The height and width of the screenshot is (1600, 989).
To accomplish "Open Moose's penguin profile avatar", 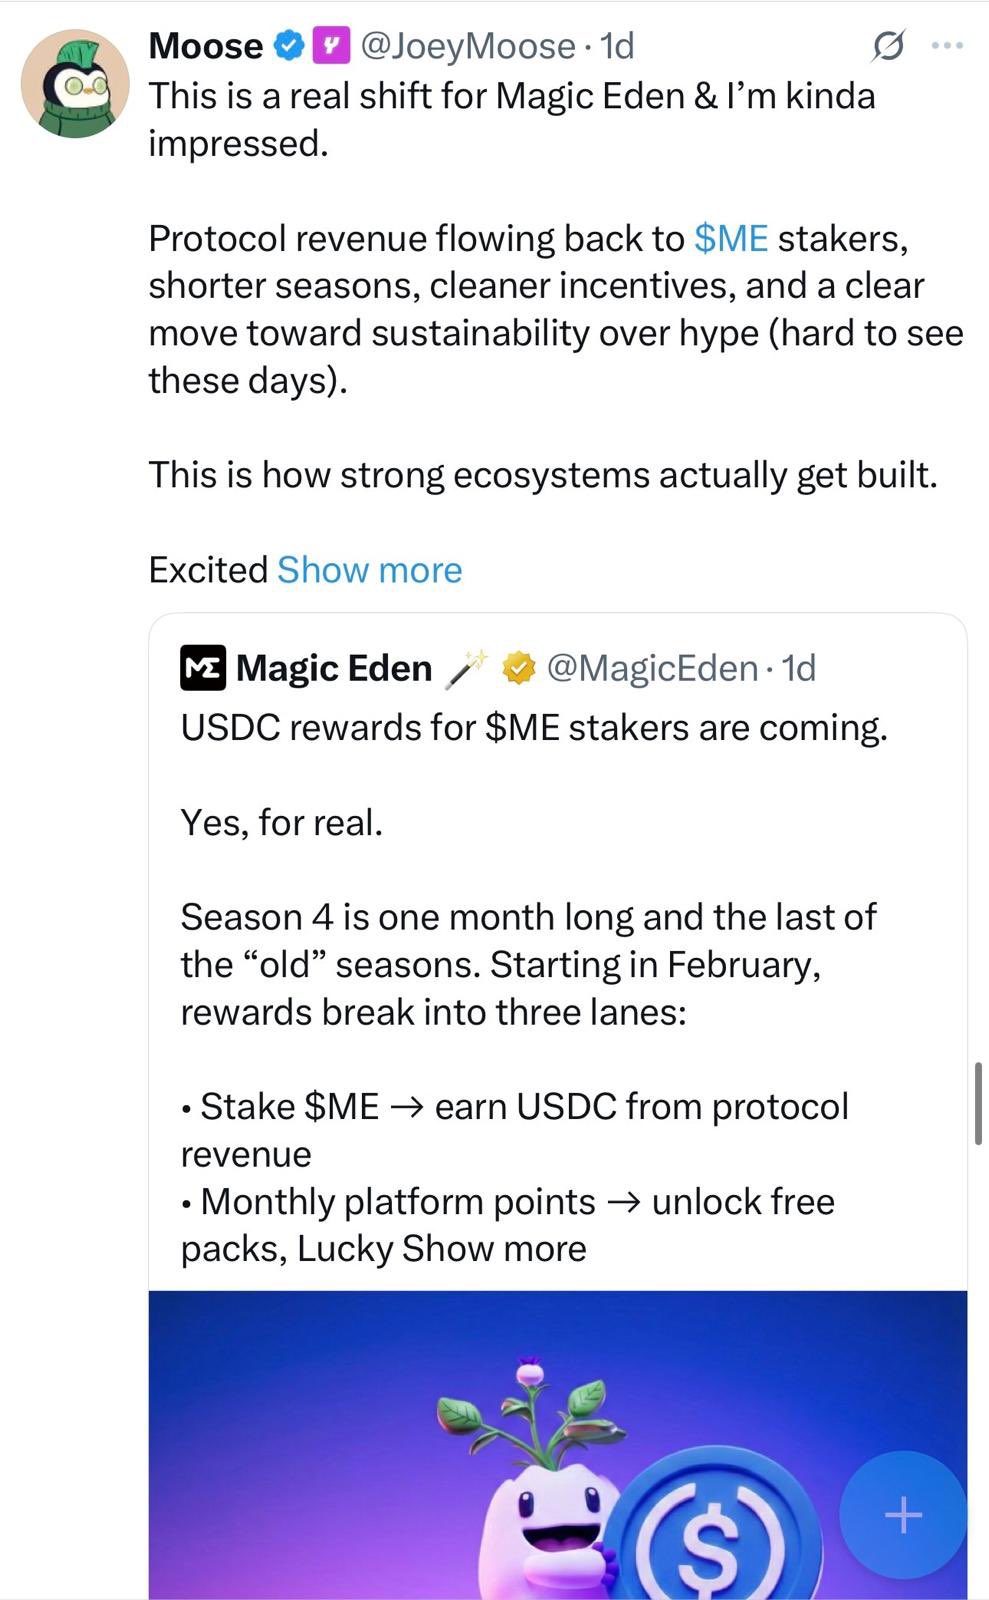I will click(x=75, y=84).
